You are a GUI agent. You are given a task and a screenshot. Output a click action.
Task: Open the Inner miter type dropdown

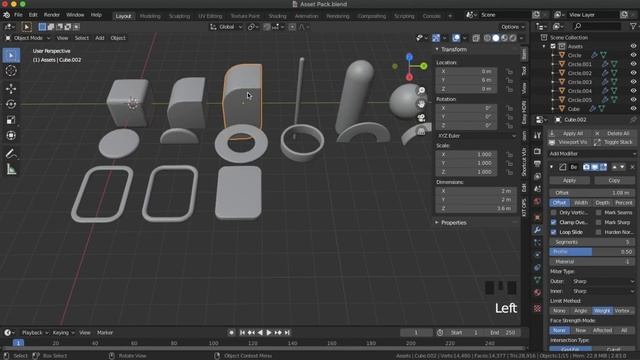(x=603, y=291)
